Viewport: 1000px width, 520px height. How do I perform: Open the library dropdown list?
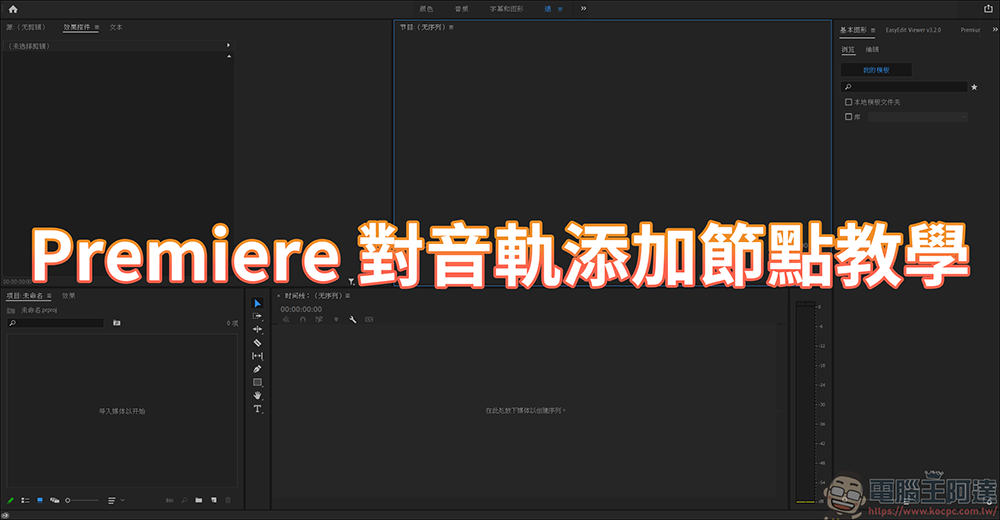coord(918,117)
